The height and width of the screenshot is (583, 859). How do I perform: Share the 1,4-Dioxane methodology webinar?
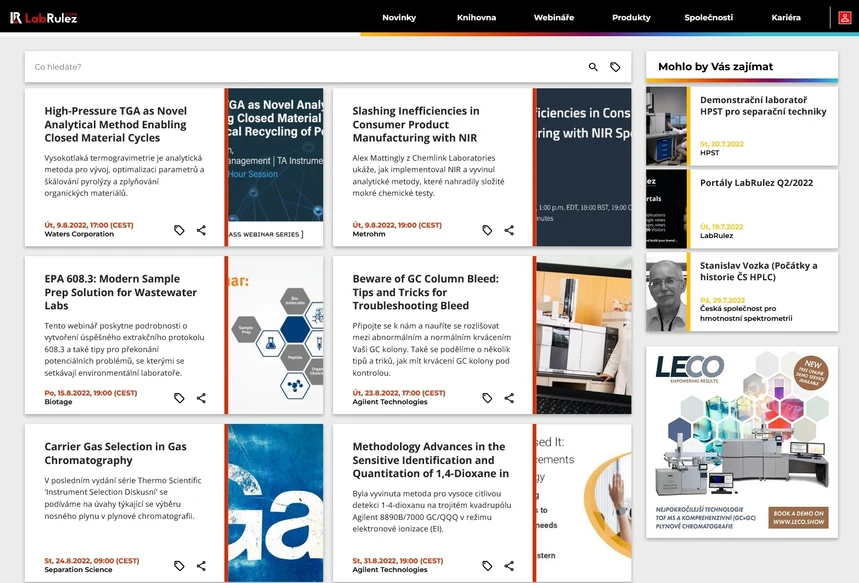509,565
